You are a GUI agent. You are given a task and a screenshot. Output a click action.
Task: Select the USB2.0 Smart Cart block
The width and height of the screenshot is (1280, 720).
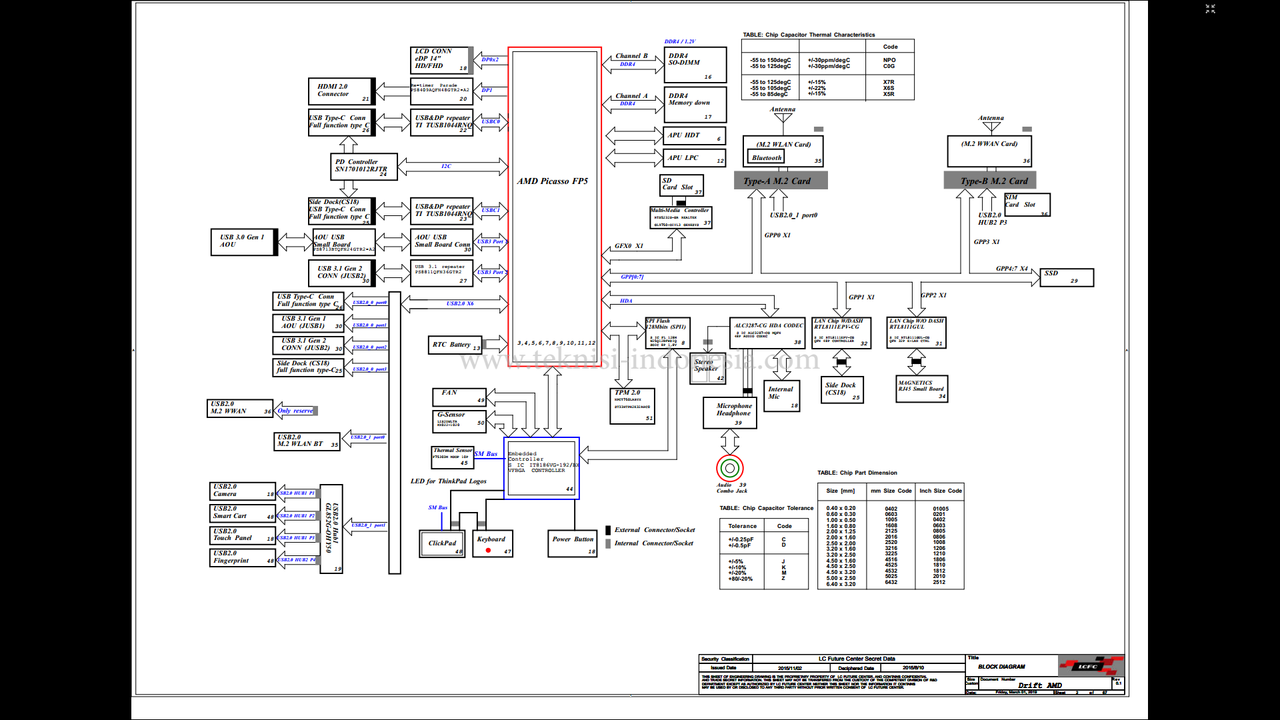coord(243,513)
